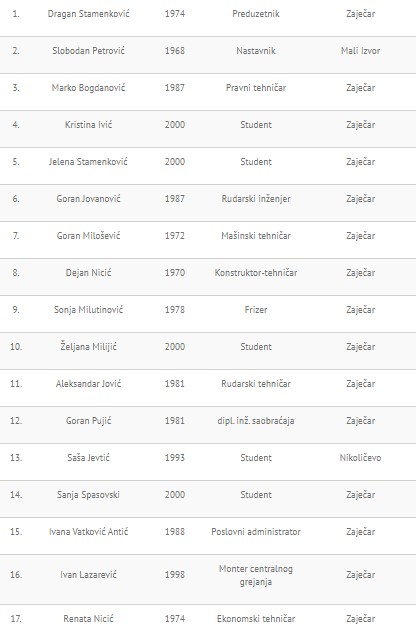Select the name Jelena Stamenković
This screenshot has height=640, width=416.
coord(88,162)
